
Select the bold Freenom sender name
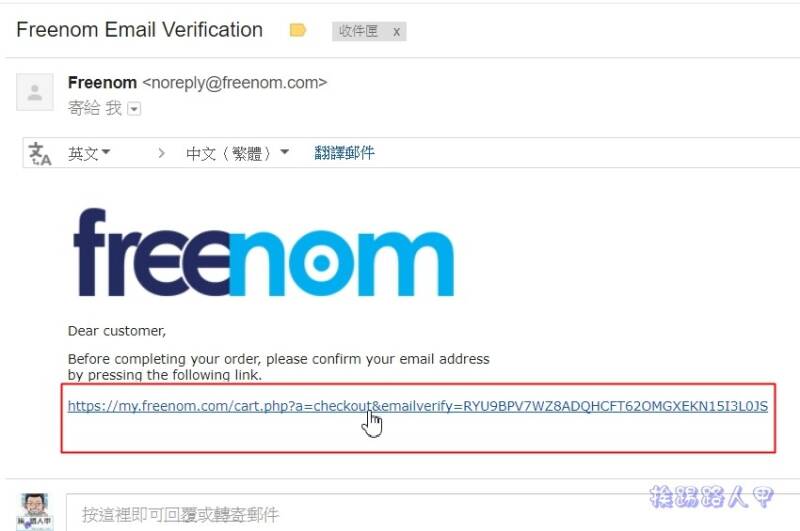[102, 83]
